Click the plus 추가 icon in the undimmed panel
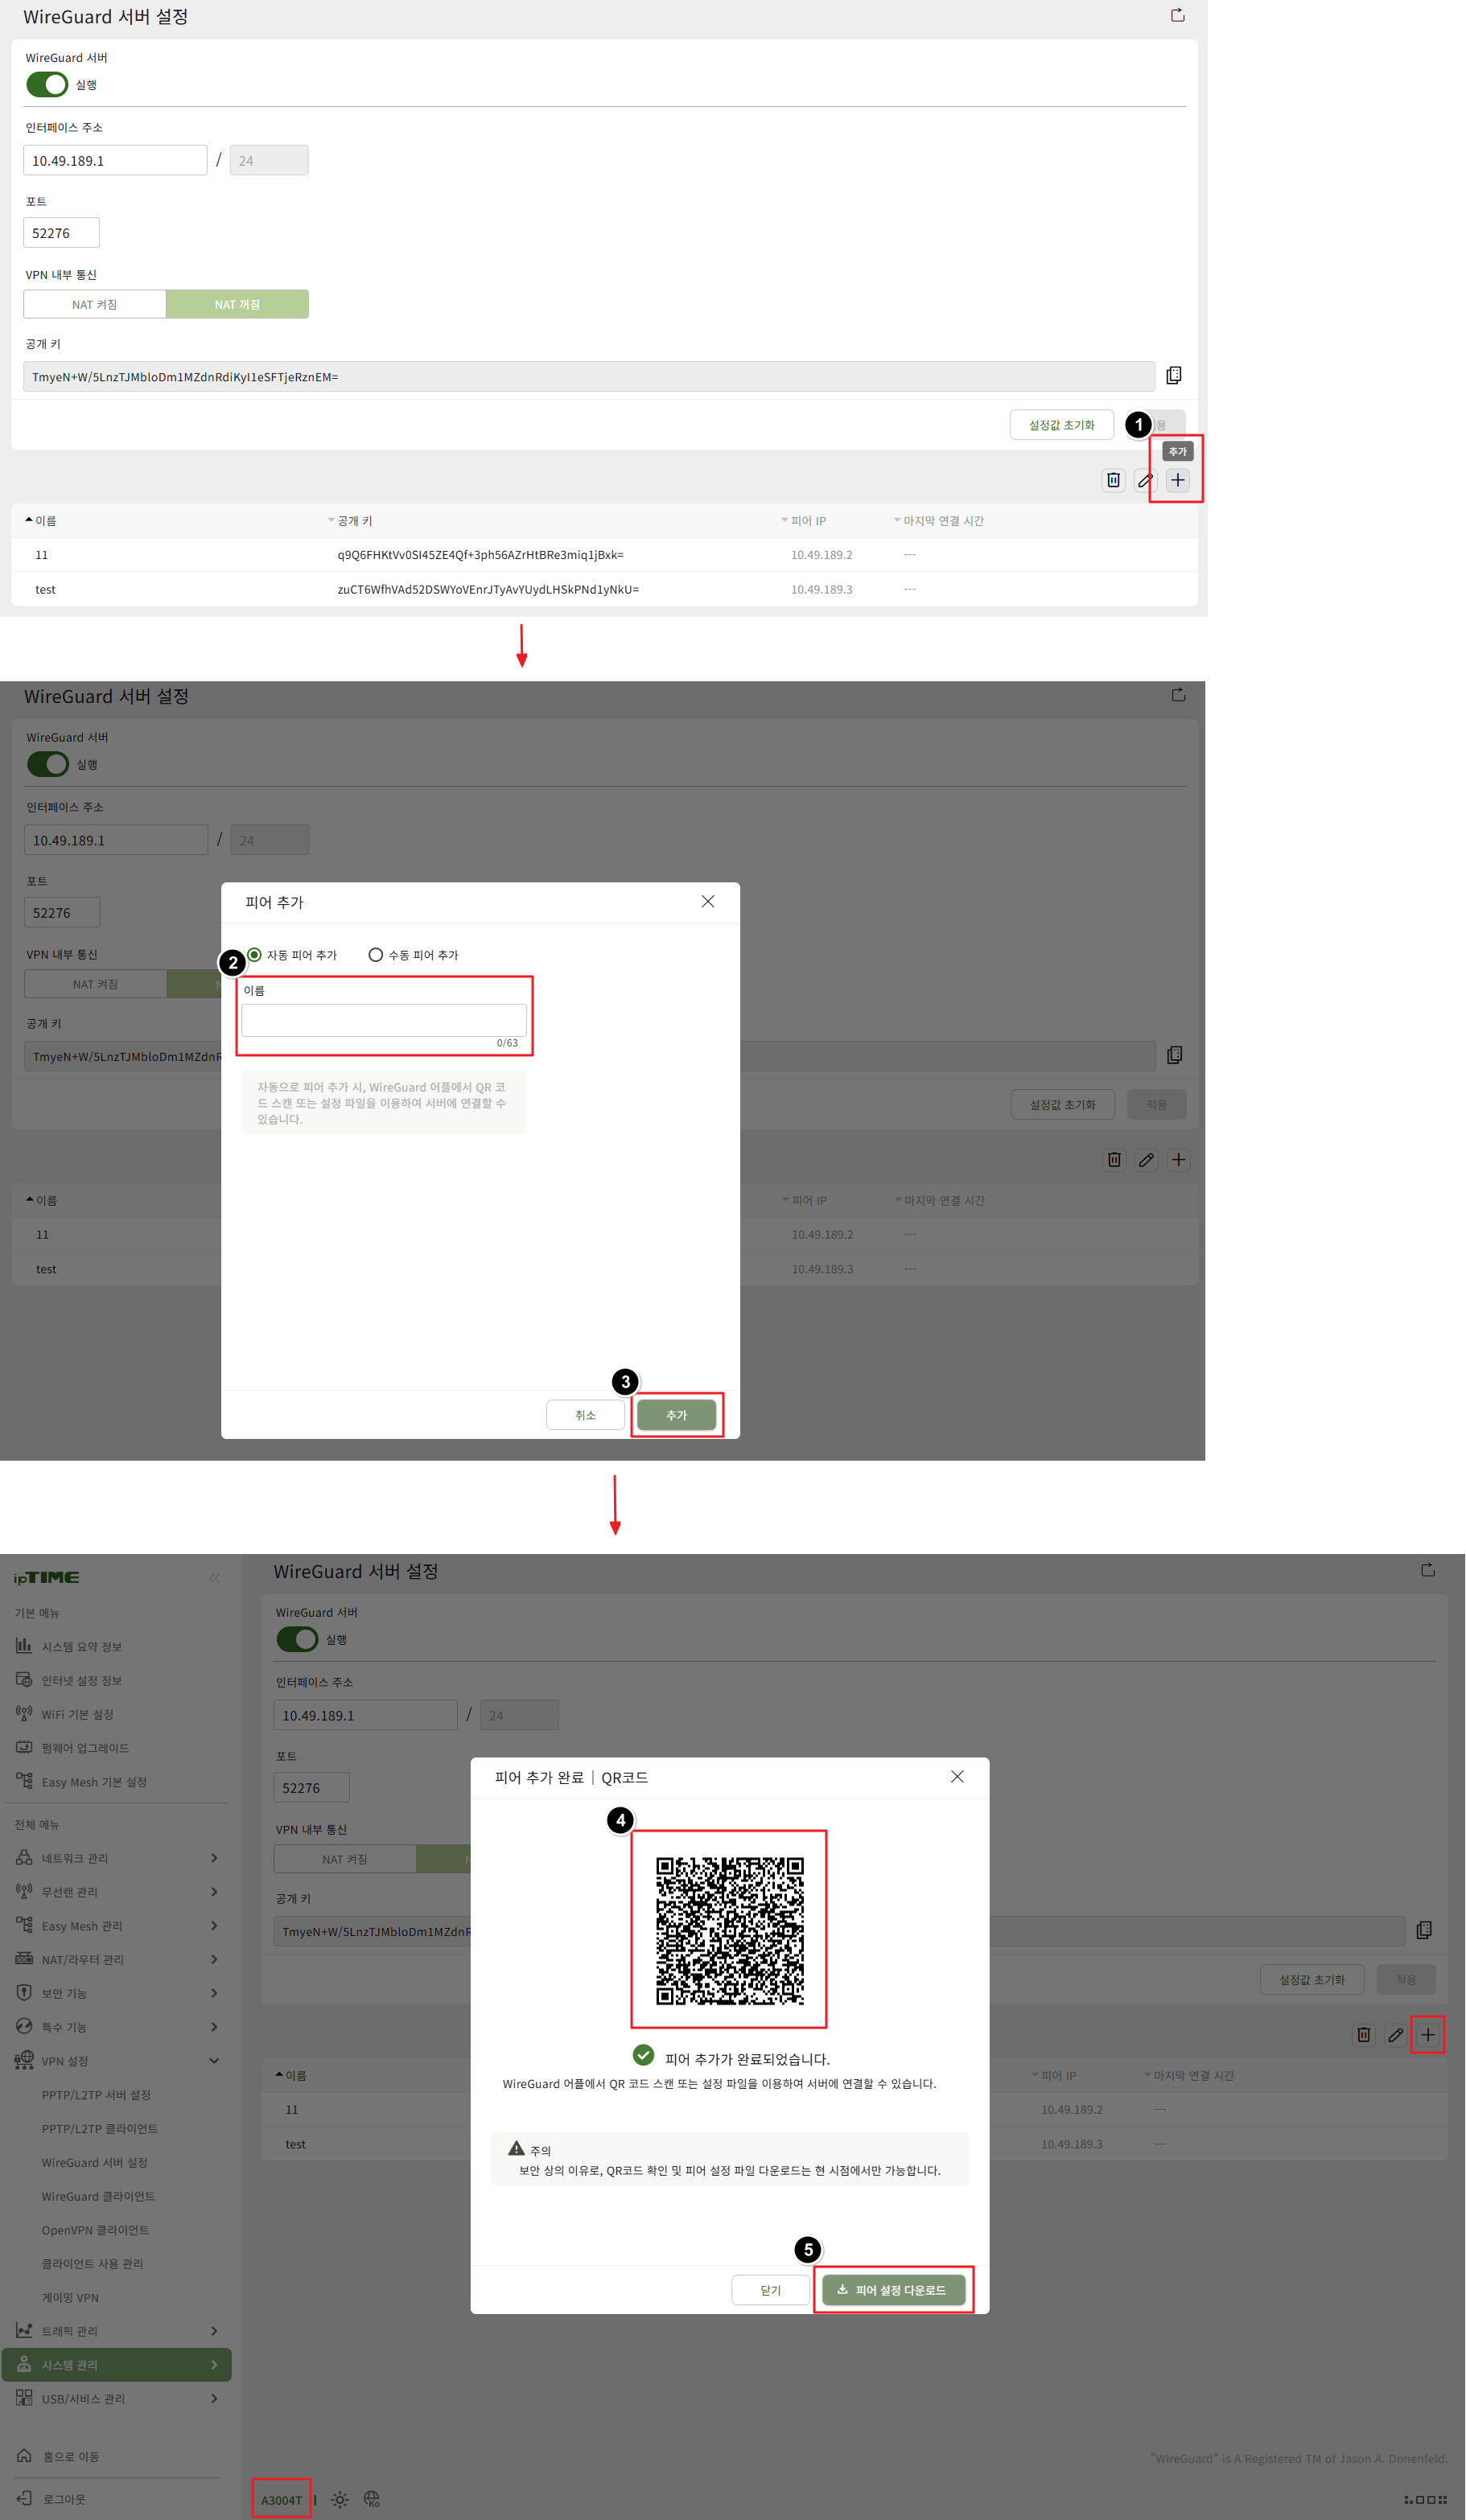1466x2520 pixels. (1178, 480)
